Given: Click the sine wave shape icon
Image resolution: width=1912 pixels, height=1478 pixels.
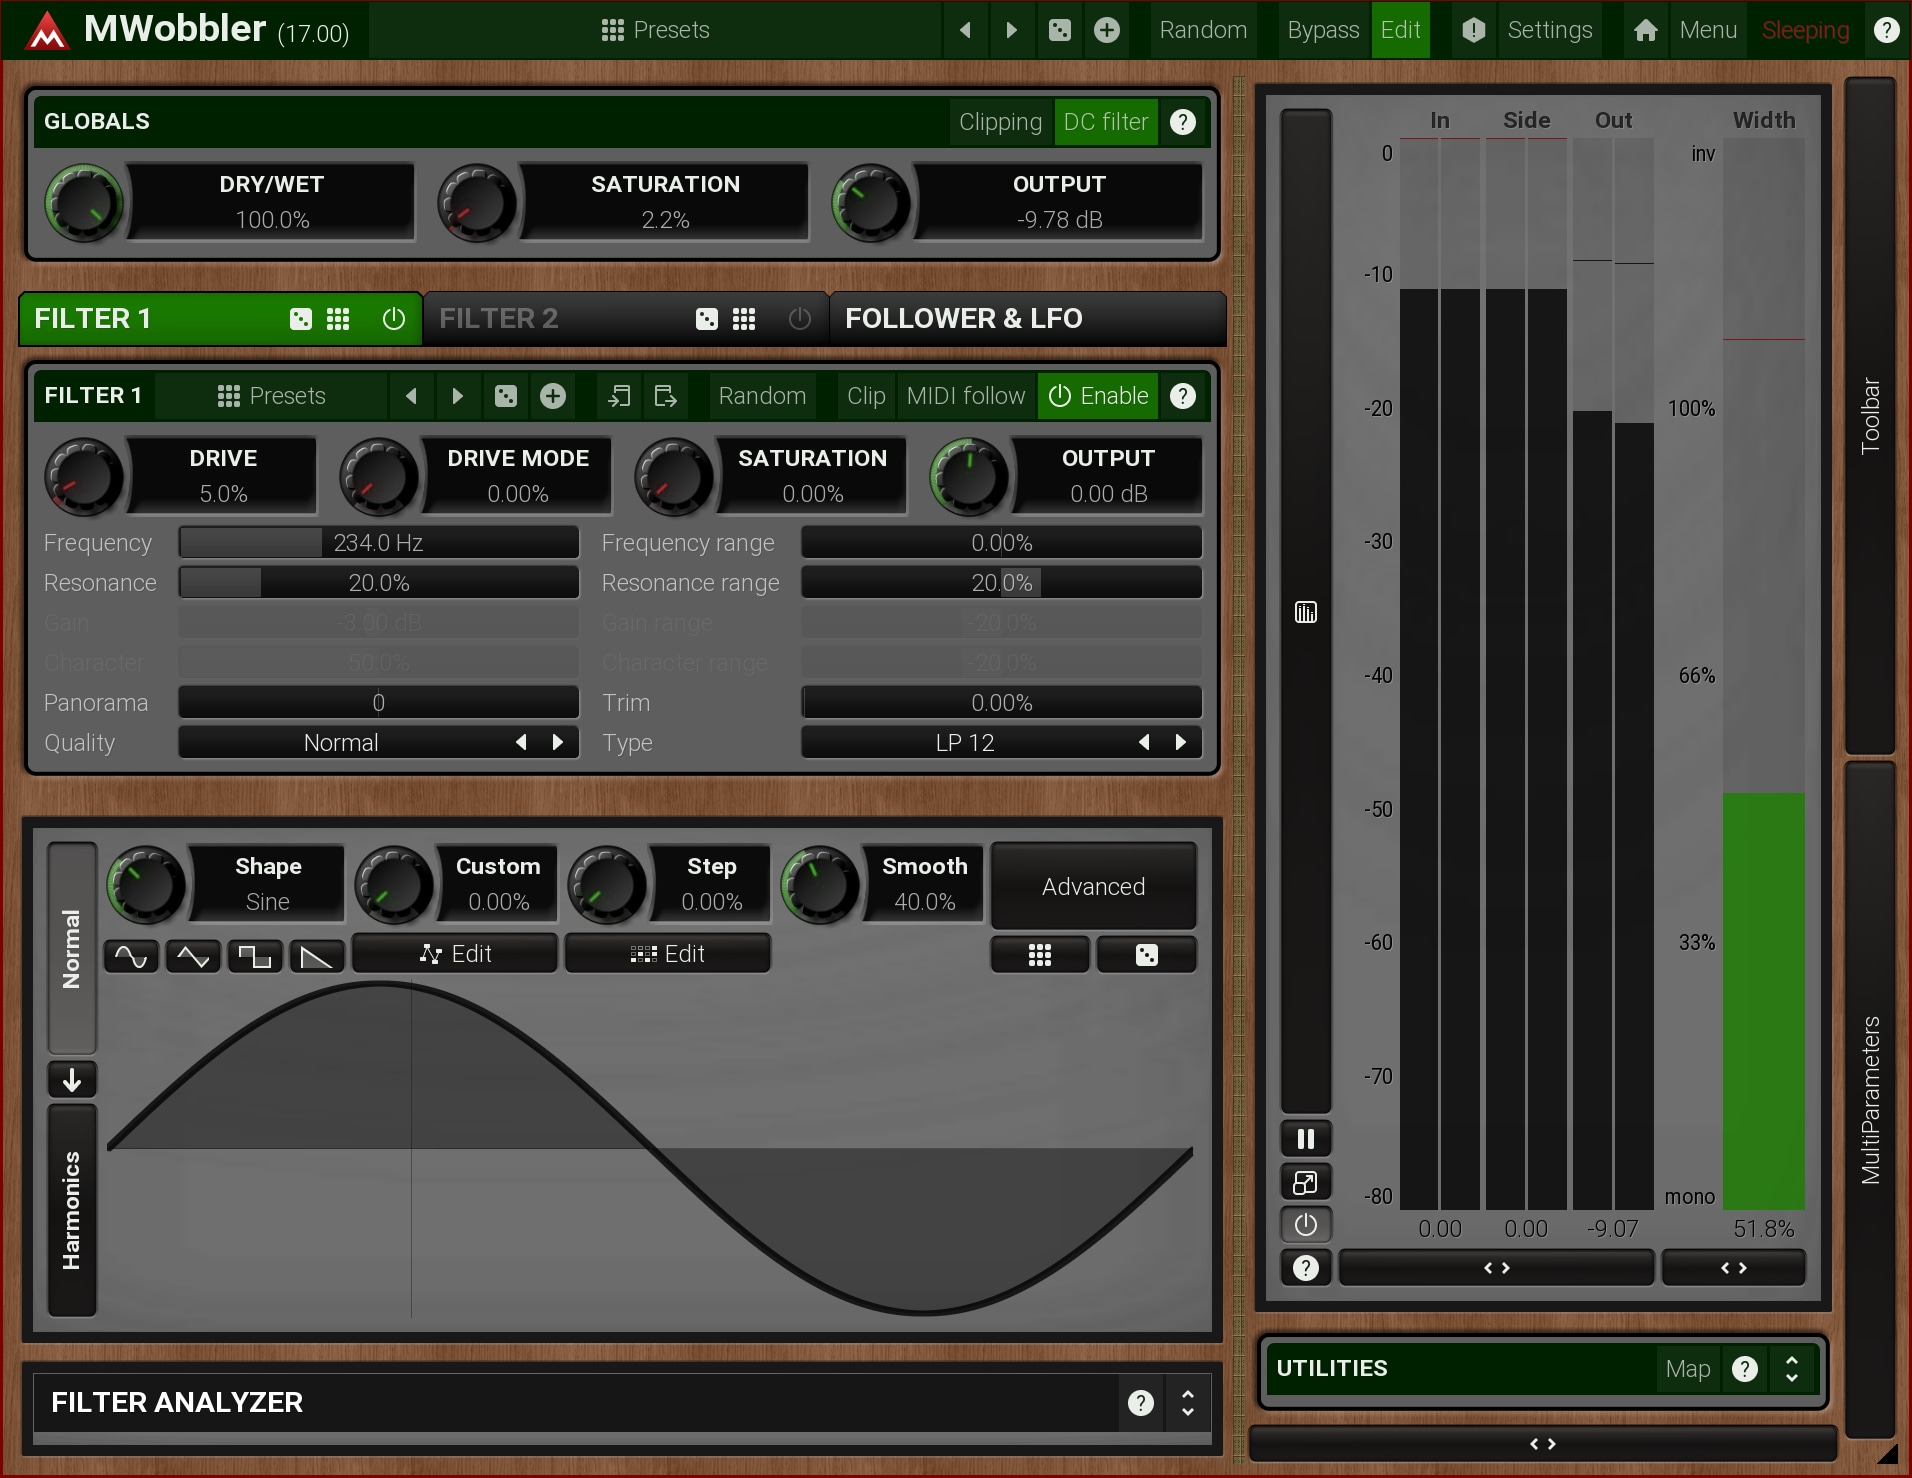Looking at the screenshot, I should (131, 956).
